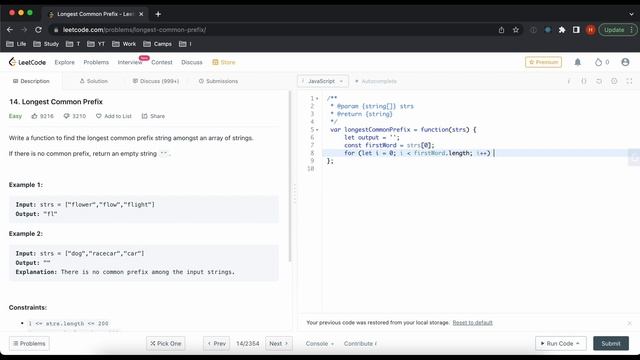
Task: Click the Submit button
Action: click(x=611, y=344)
